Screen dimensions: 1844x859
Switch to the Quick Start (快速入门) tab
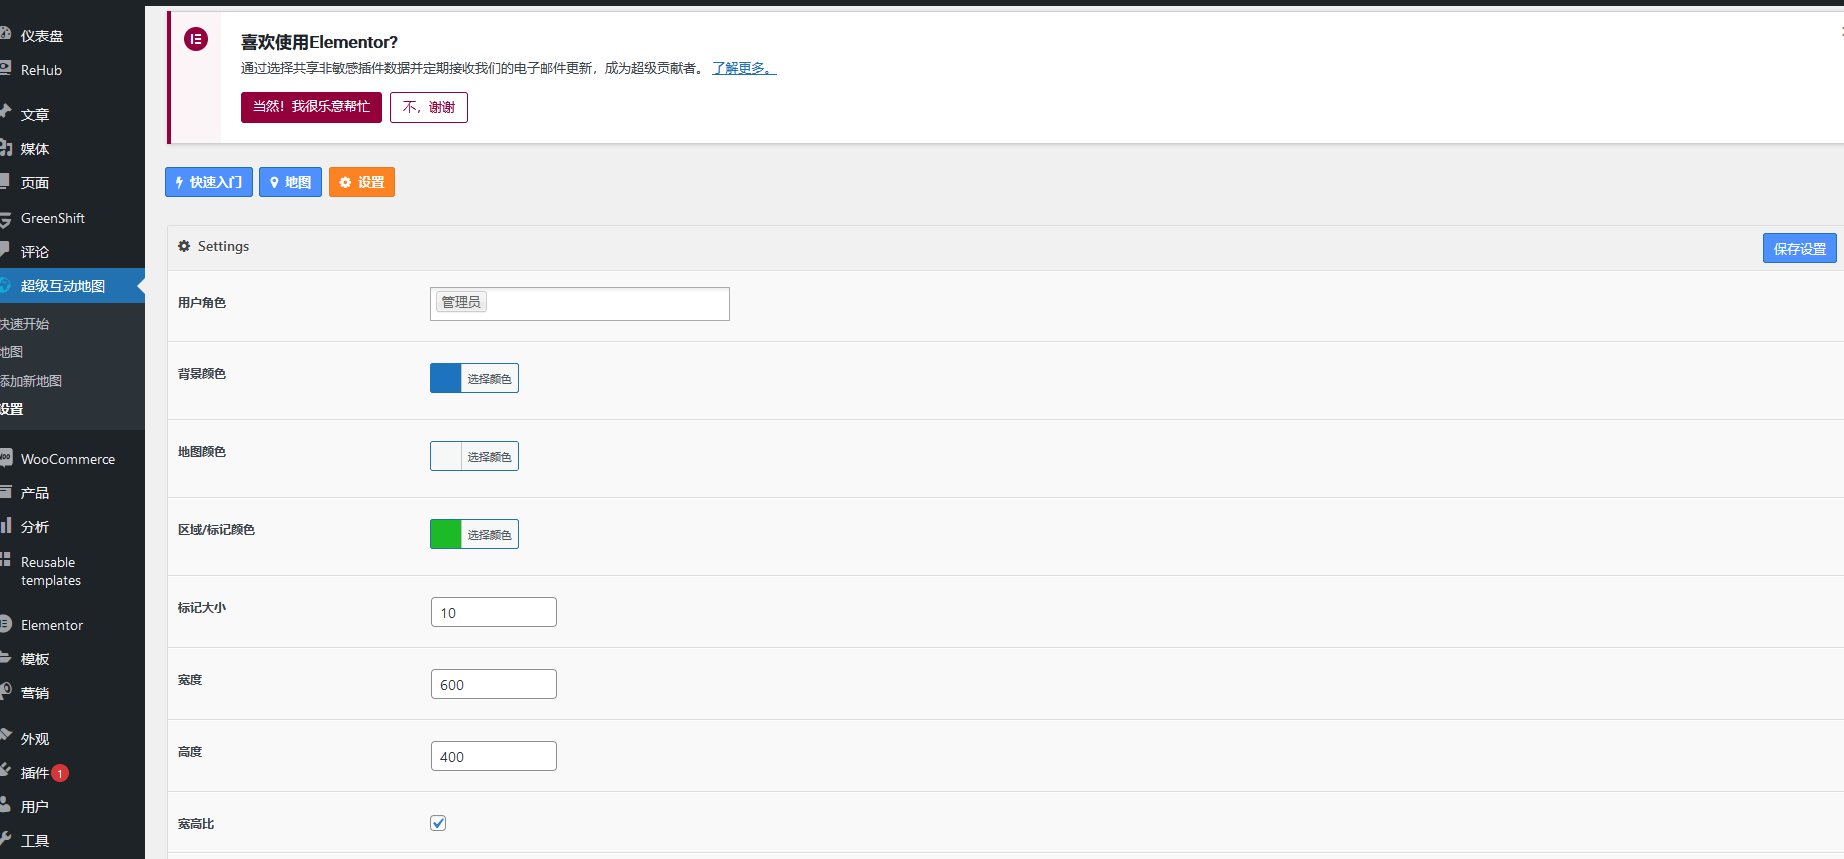point(208,182)
